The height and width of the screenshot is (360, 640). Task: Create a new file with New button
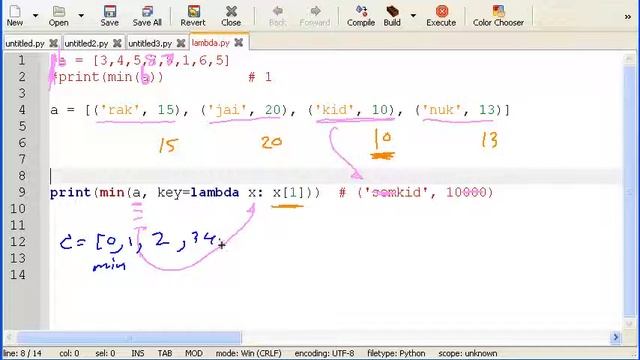(15, 16)
